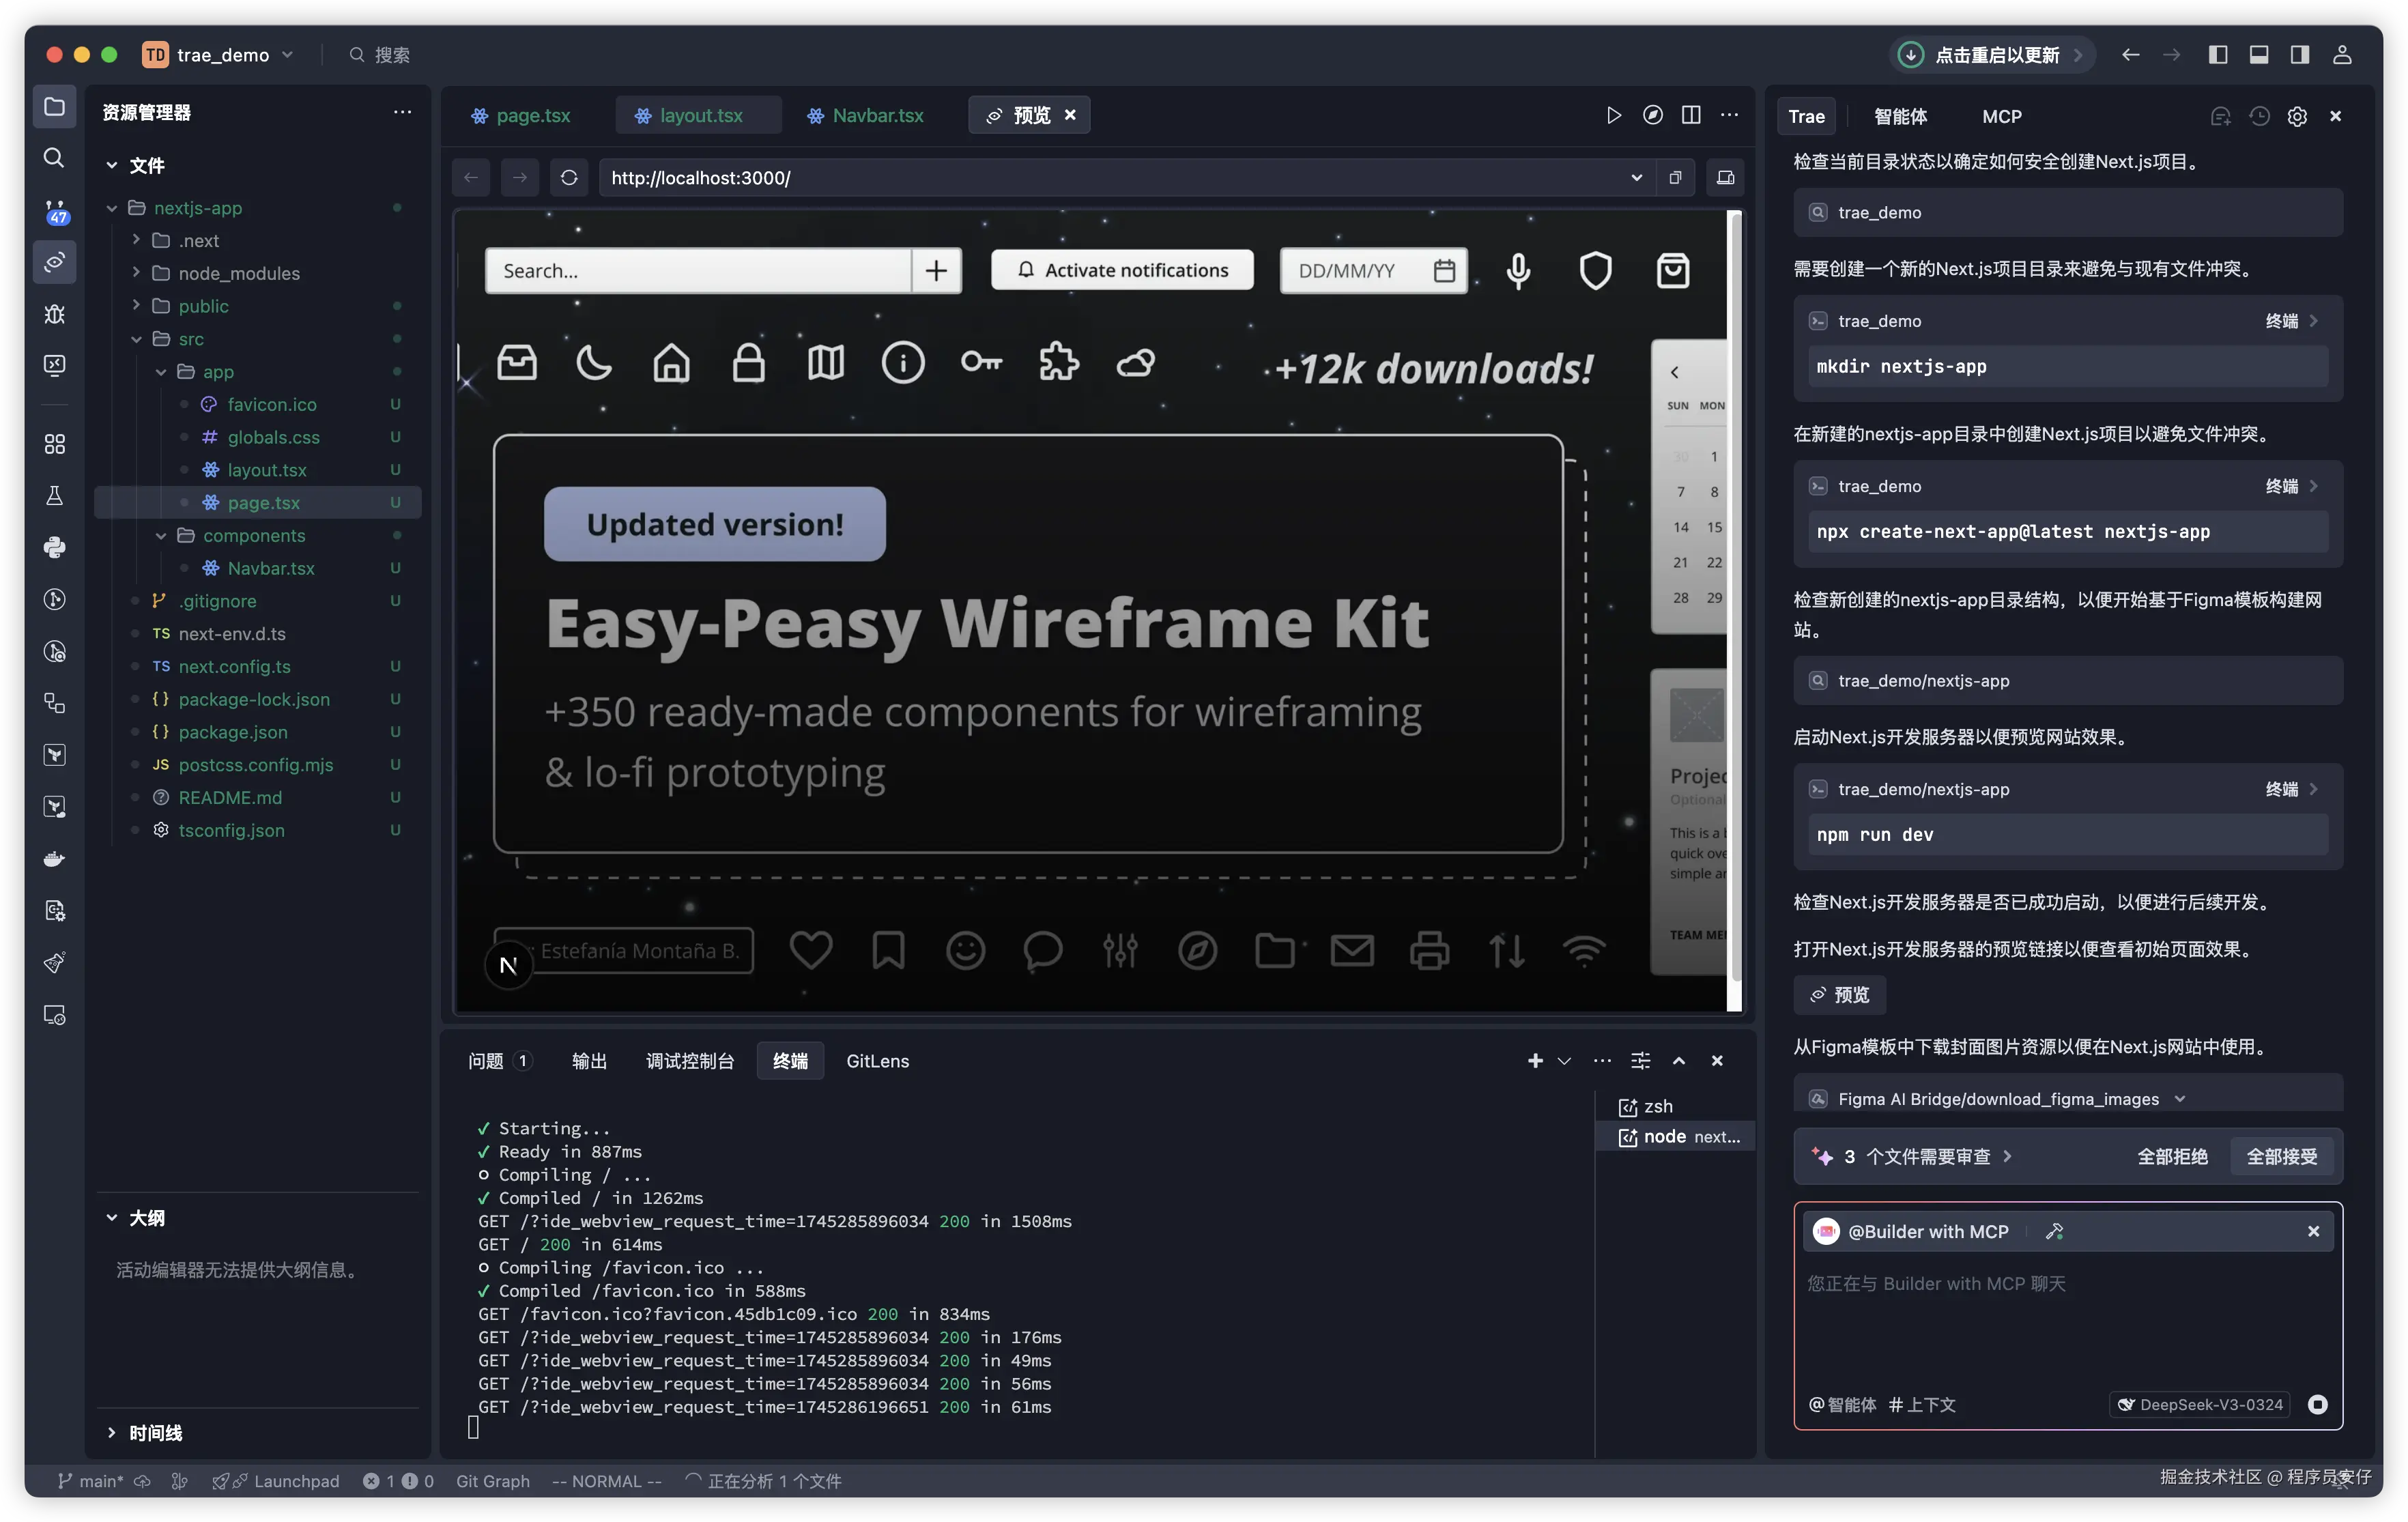Viewport: 2408px width, 1522px height.
Task: Expand the node_modules folder
Action: point(136,273)
